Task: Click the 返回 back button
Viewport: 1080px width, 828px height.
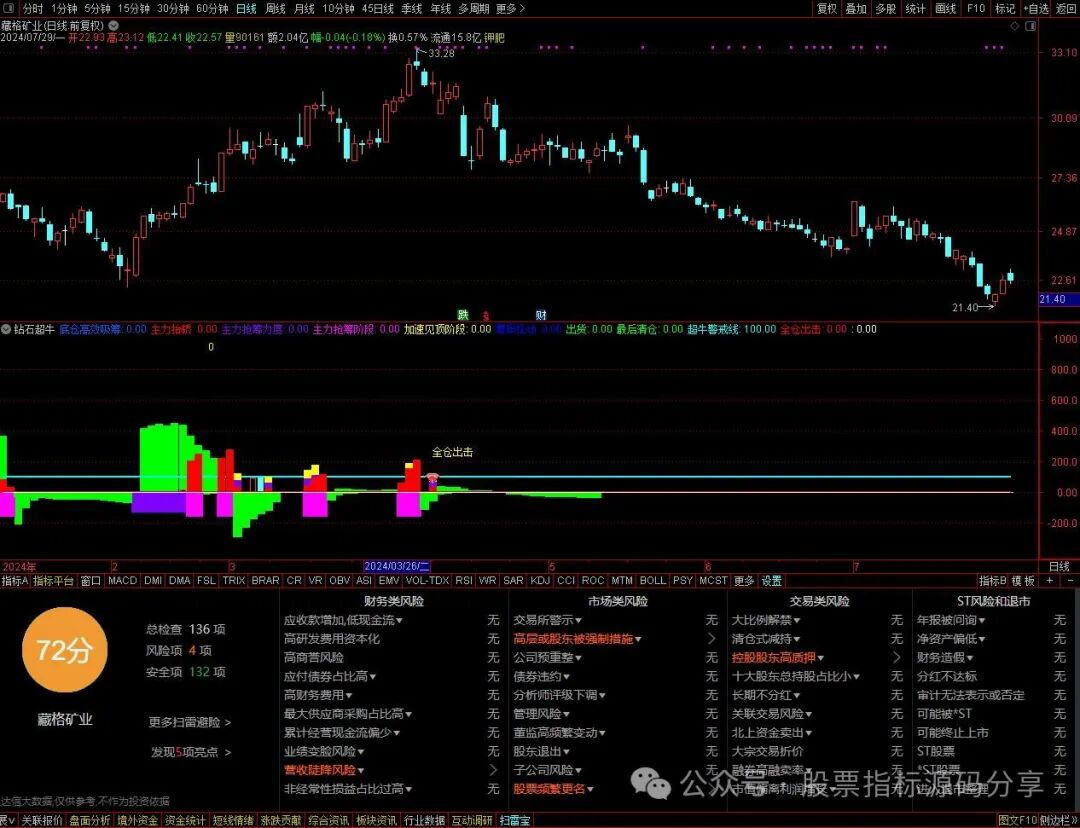Action: [1066, 8]
